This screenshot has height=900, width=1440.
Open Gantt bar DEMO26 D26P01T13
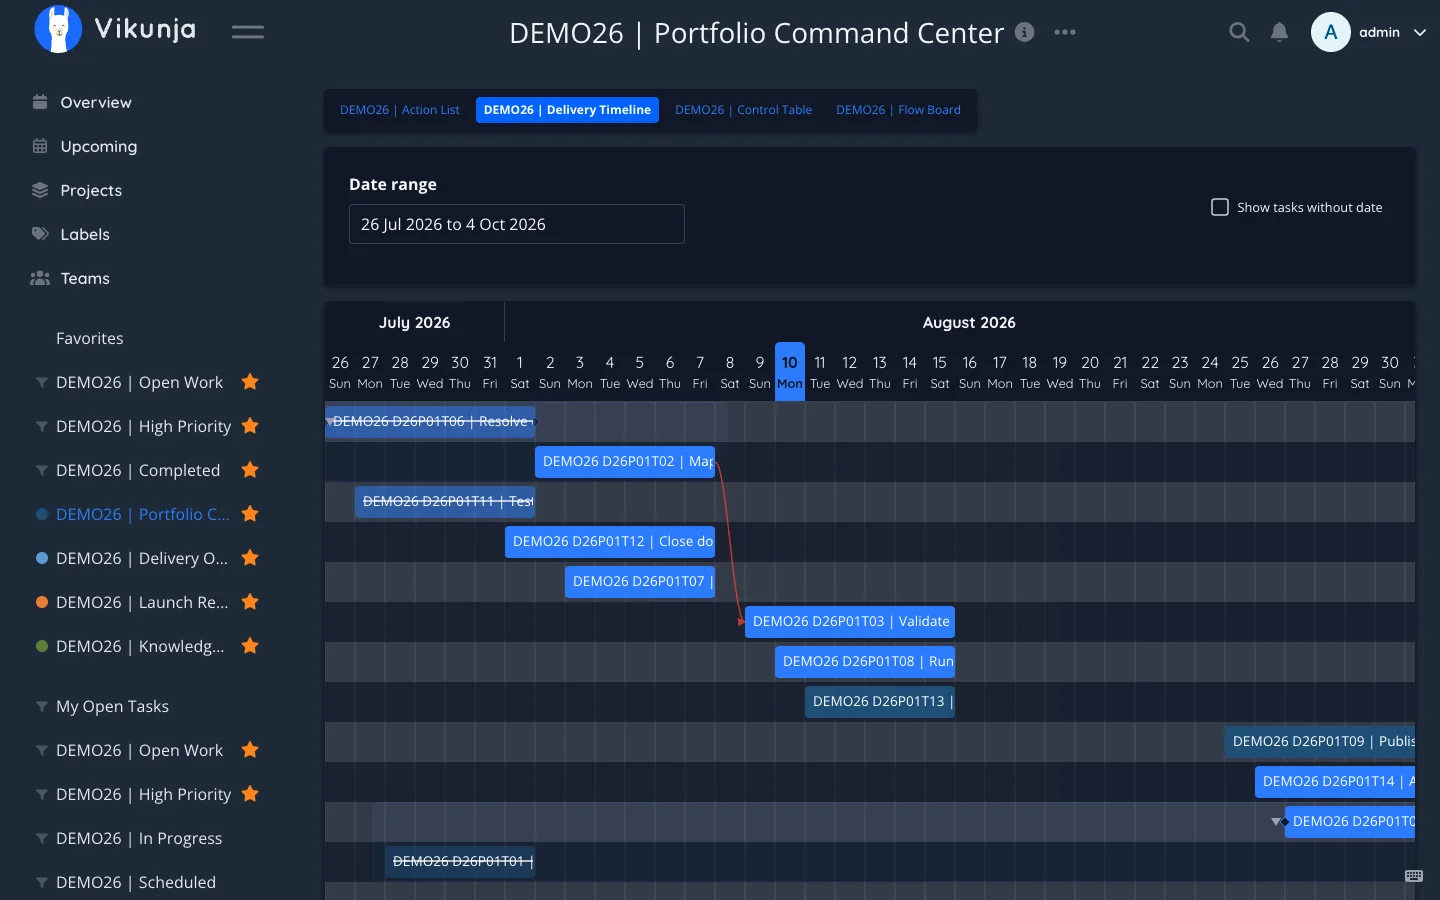click(880, 702)
